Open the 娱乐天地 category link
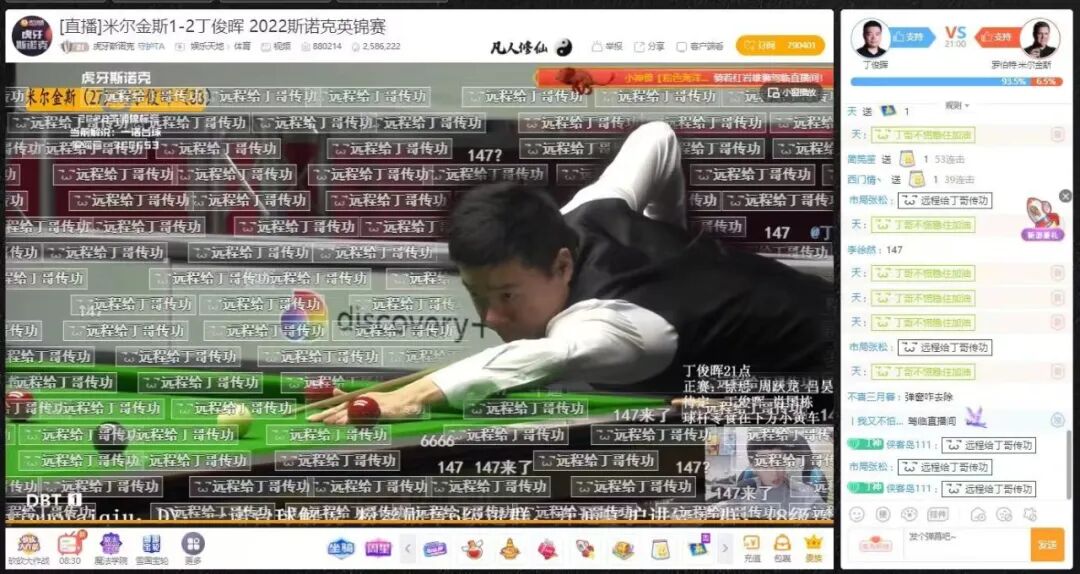The width and height of the screenshot is (1080, 574). click(209, 46)
